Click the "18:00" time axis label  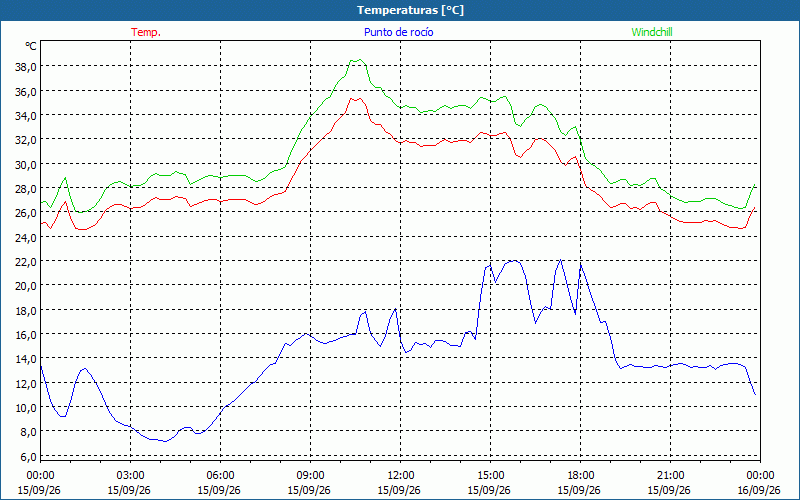[581, 476]
